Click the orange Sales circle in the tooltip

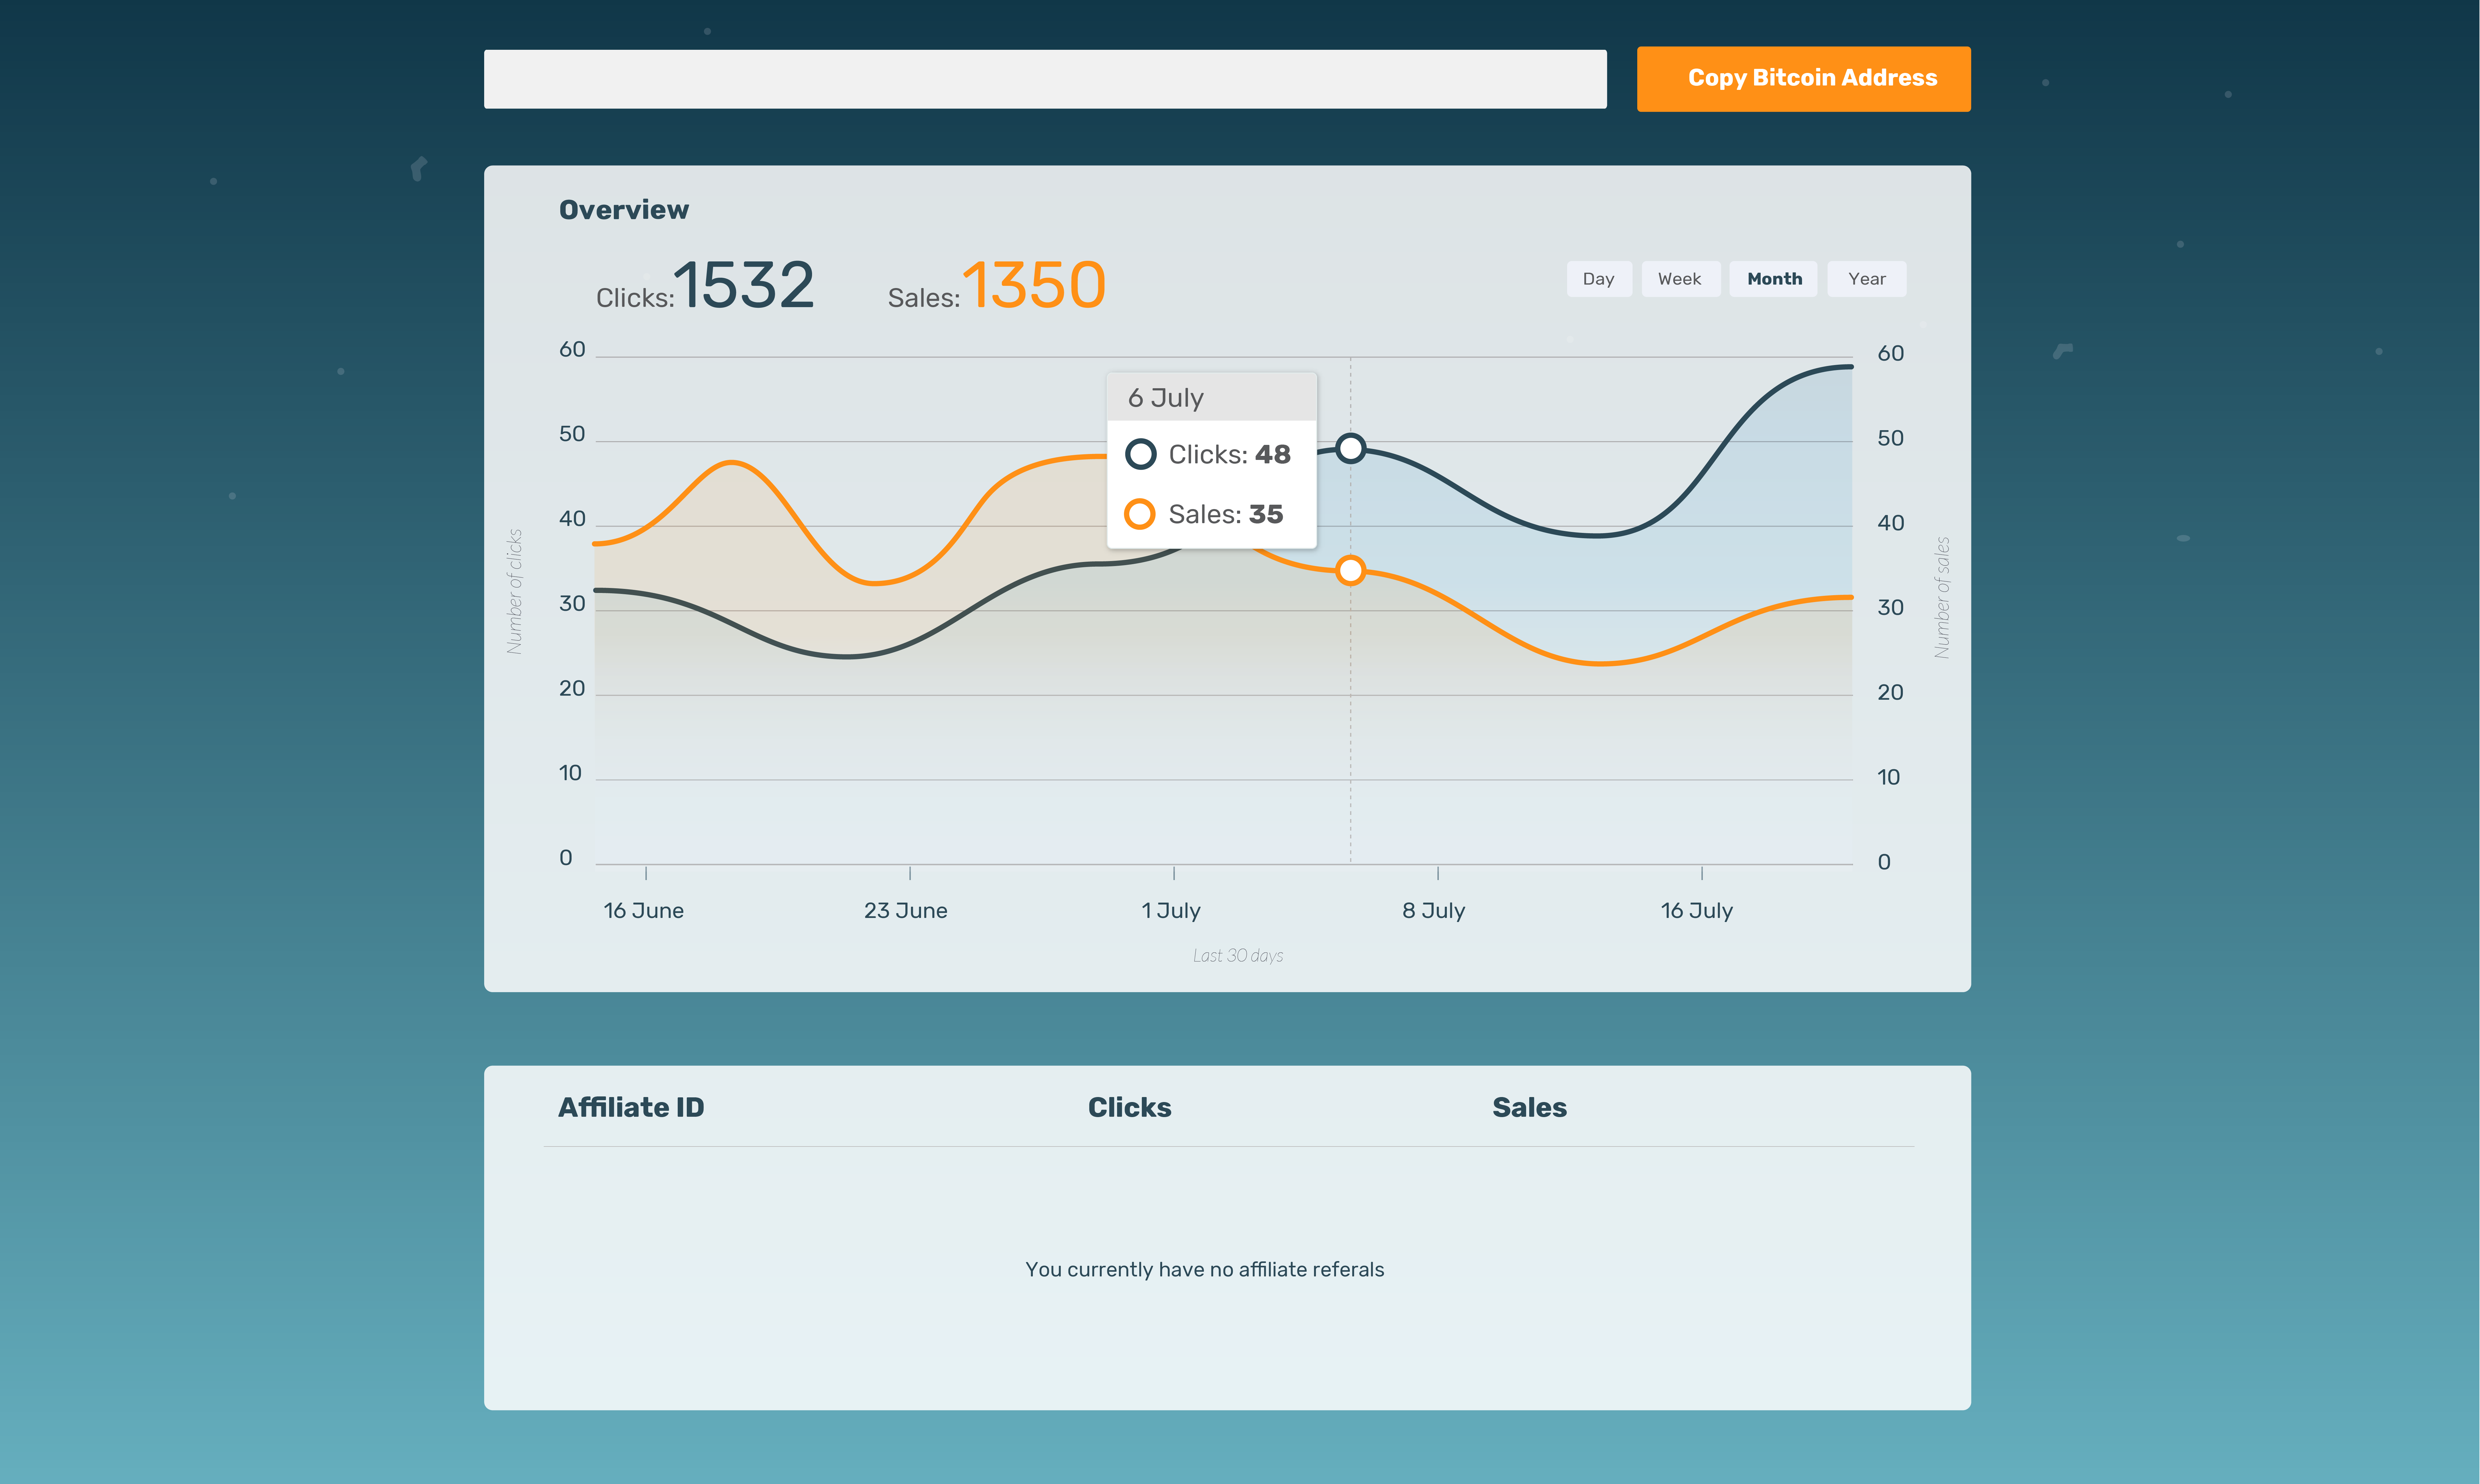pyautogui.click(x=1140, y=514)
